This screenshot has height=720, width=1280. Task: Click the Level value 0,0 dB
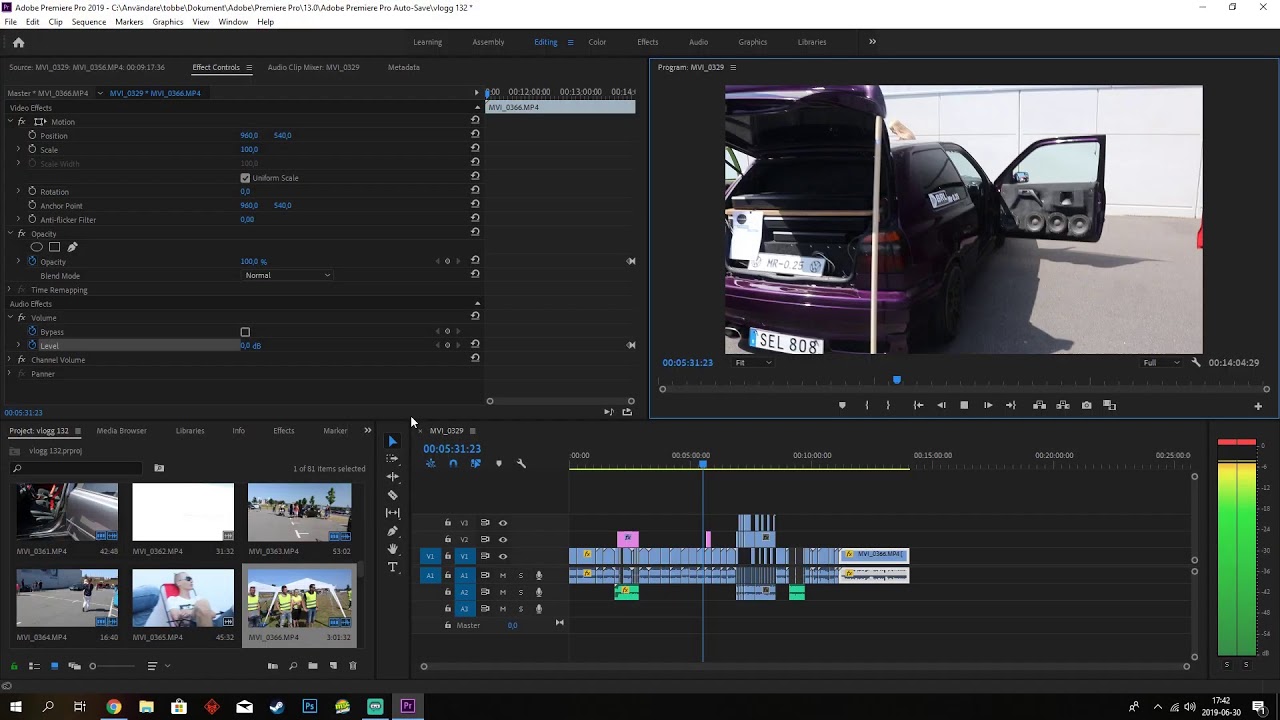coord(250,346)
